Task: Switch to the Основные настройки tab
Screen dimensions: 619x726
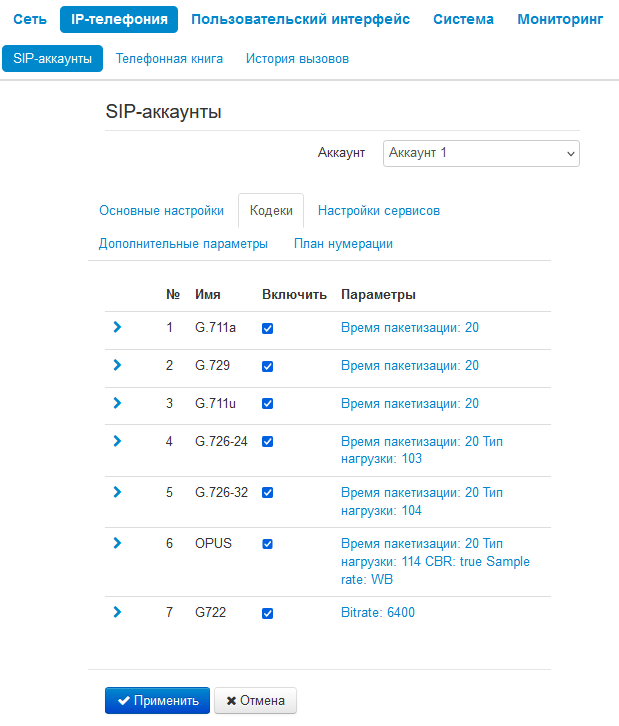Action: pos(161,211)
